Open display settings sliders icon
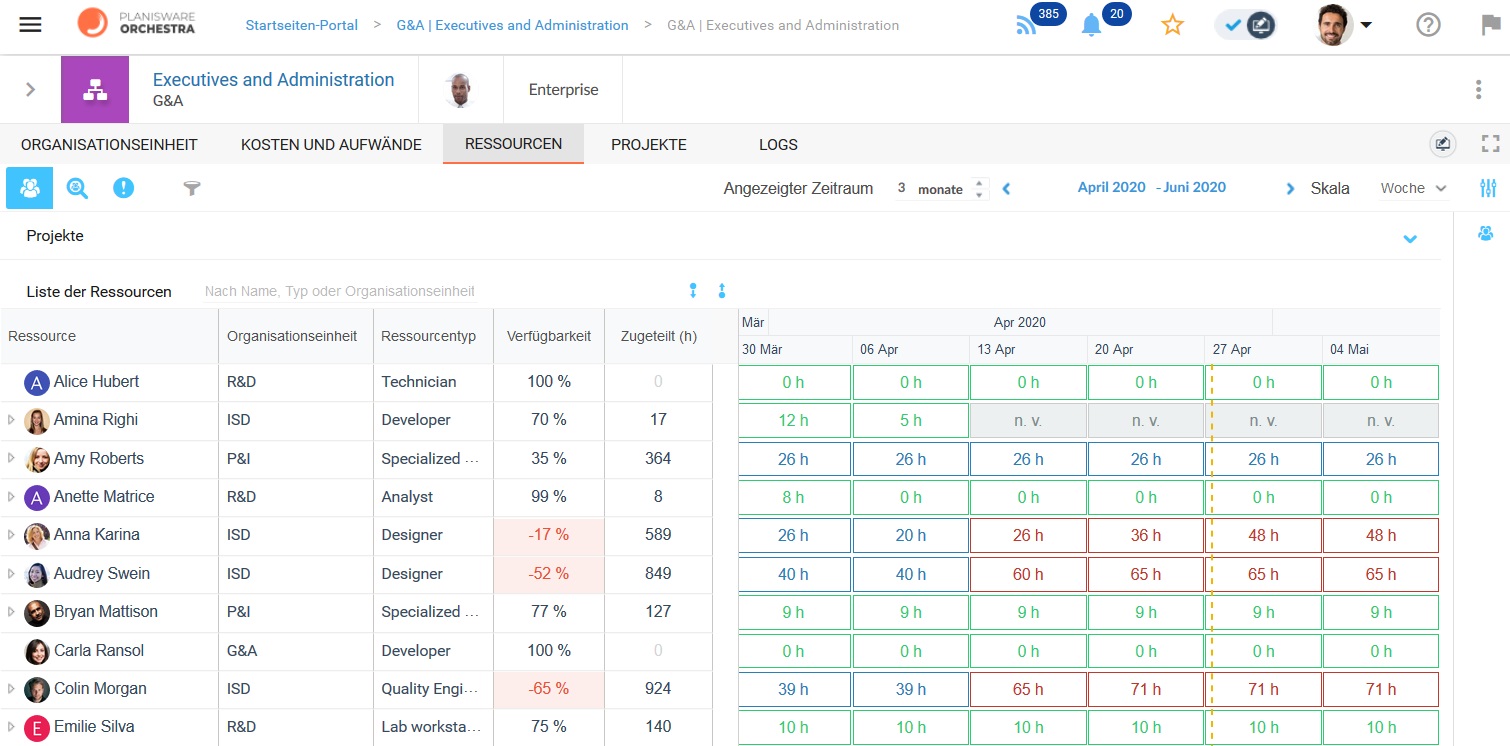The image size is (1510, 746). point(1488,188)
